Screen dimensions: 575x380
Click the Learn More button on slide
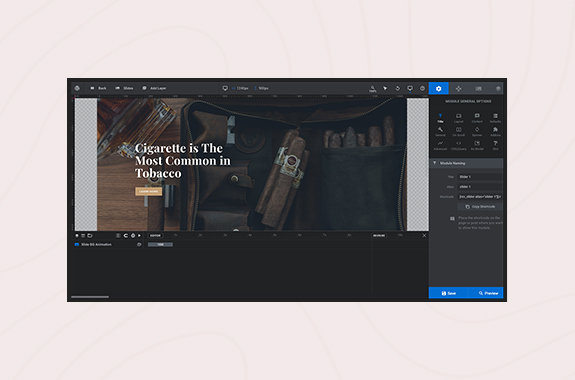coord(149,191)
